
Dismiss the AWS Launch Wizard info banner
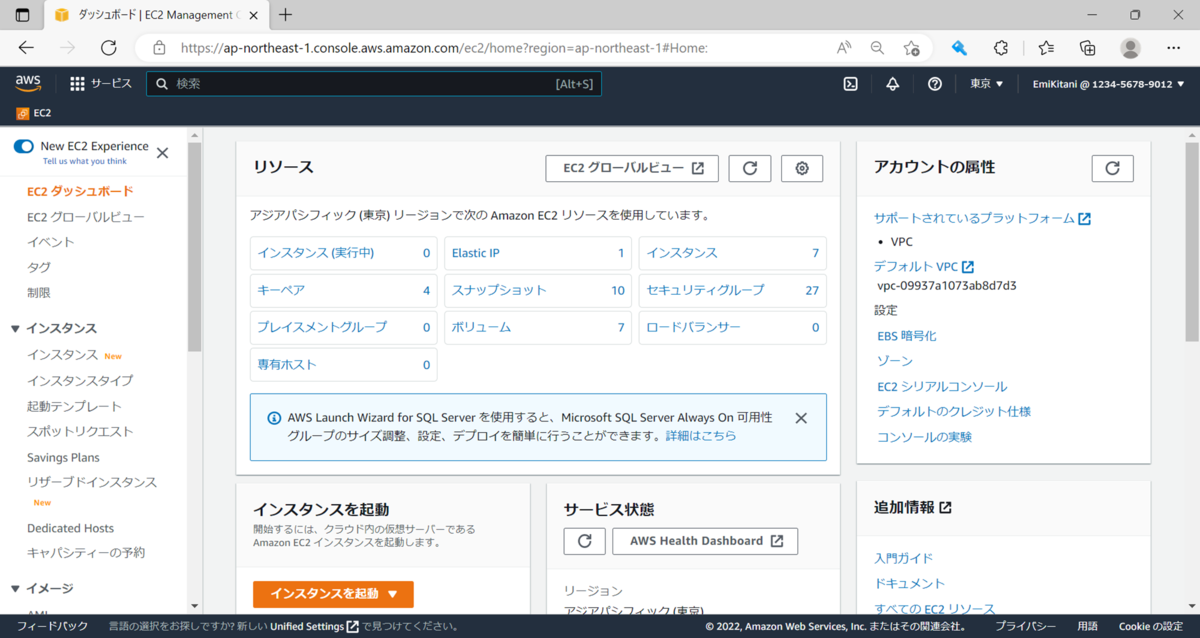click(x=801, y=418)
